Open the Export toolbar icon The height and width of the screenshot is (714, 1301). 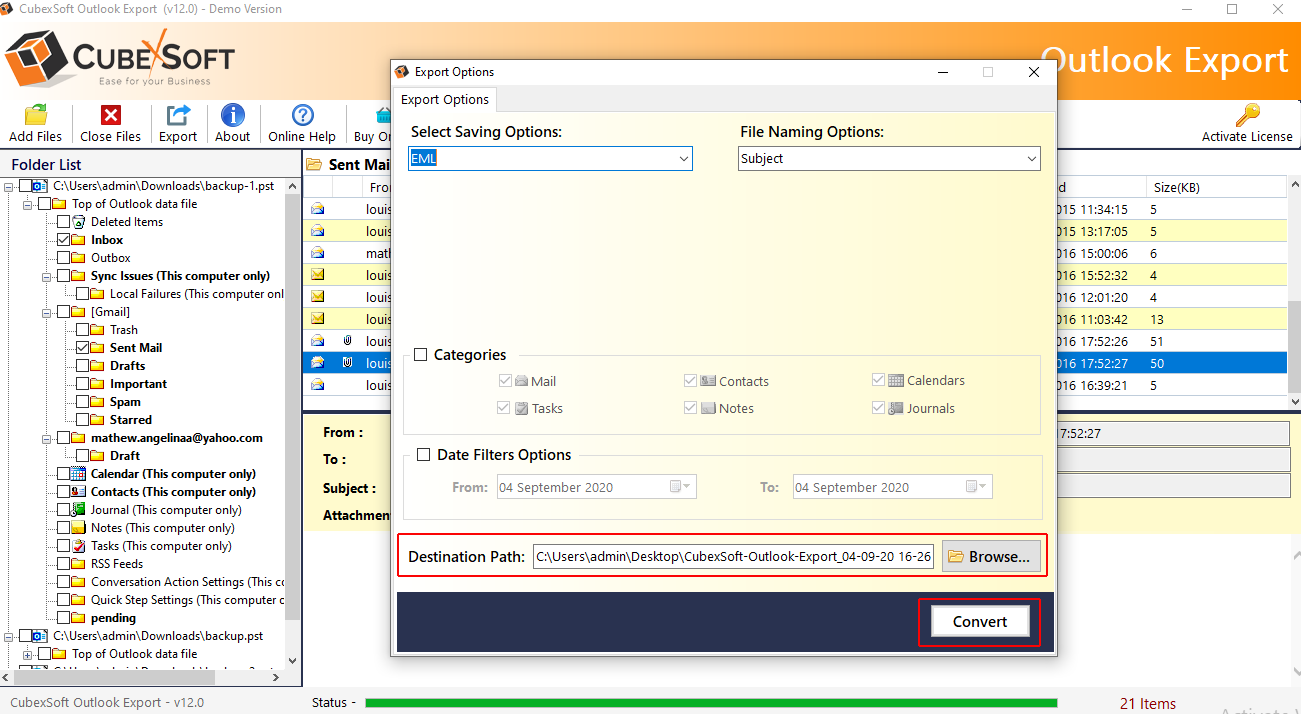[178, 116]
